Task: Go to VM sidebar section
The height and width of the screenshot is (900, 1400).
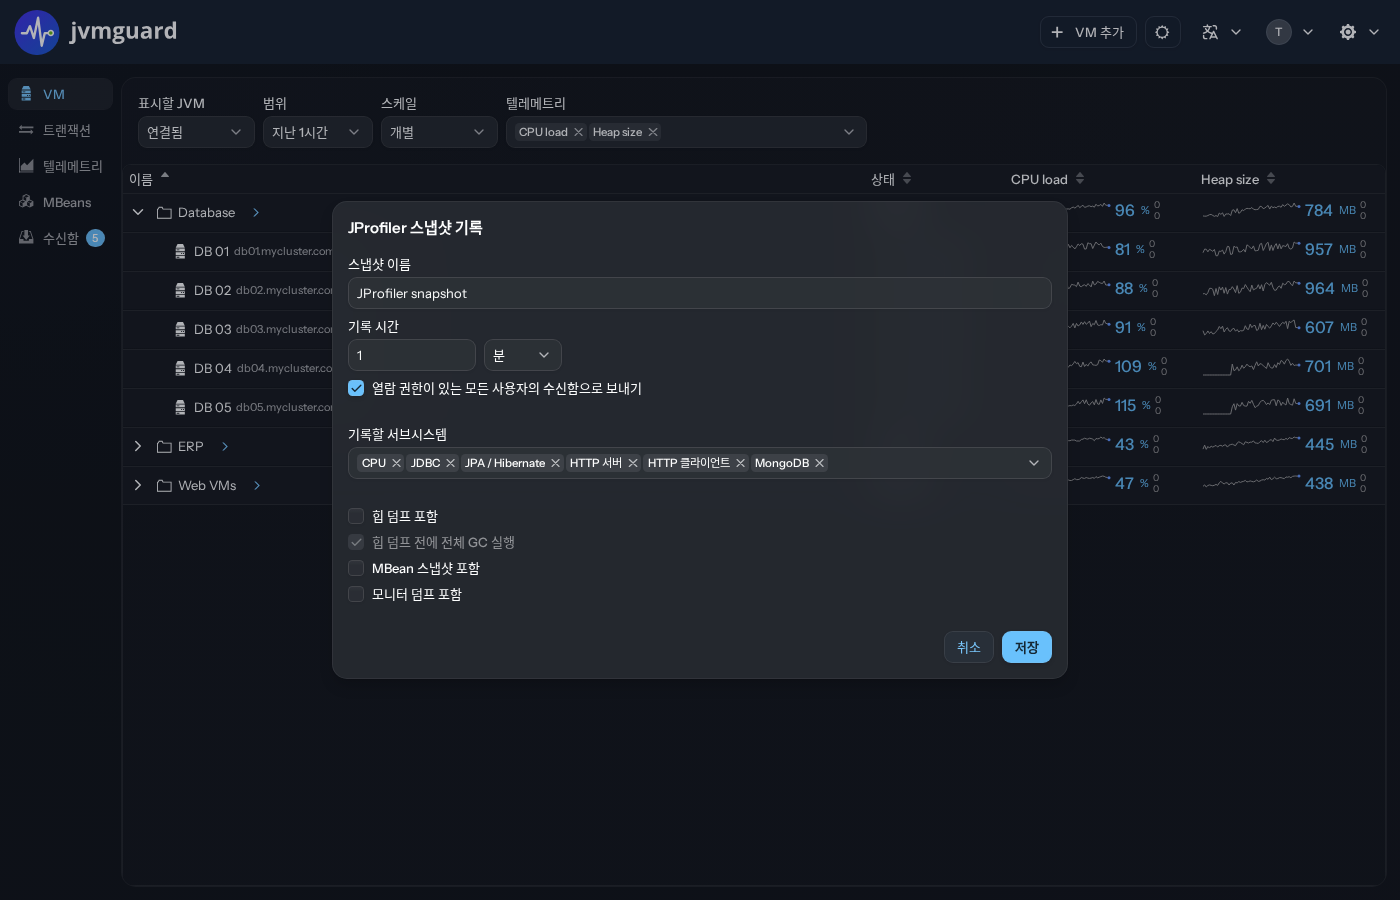Action: tap(60, 94)
